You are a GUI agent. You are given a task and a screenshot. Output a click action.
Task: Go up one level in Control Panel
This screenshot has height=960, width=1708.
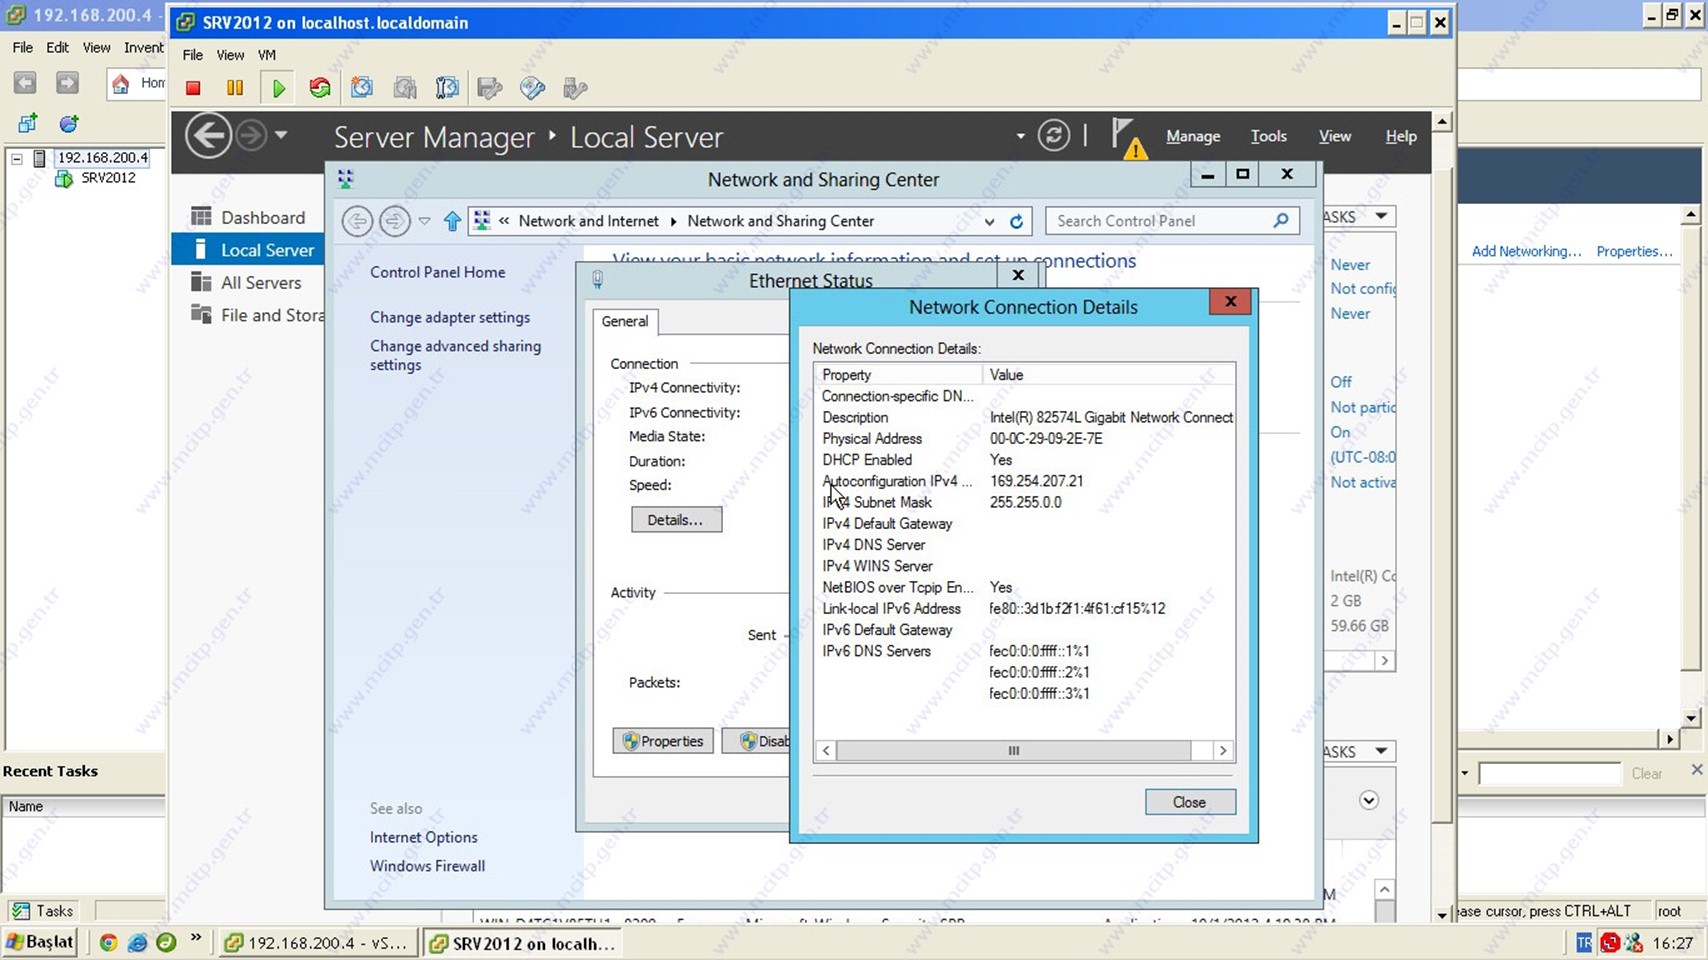pyautogui.click(x=452, y=221)
